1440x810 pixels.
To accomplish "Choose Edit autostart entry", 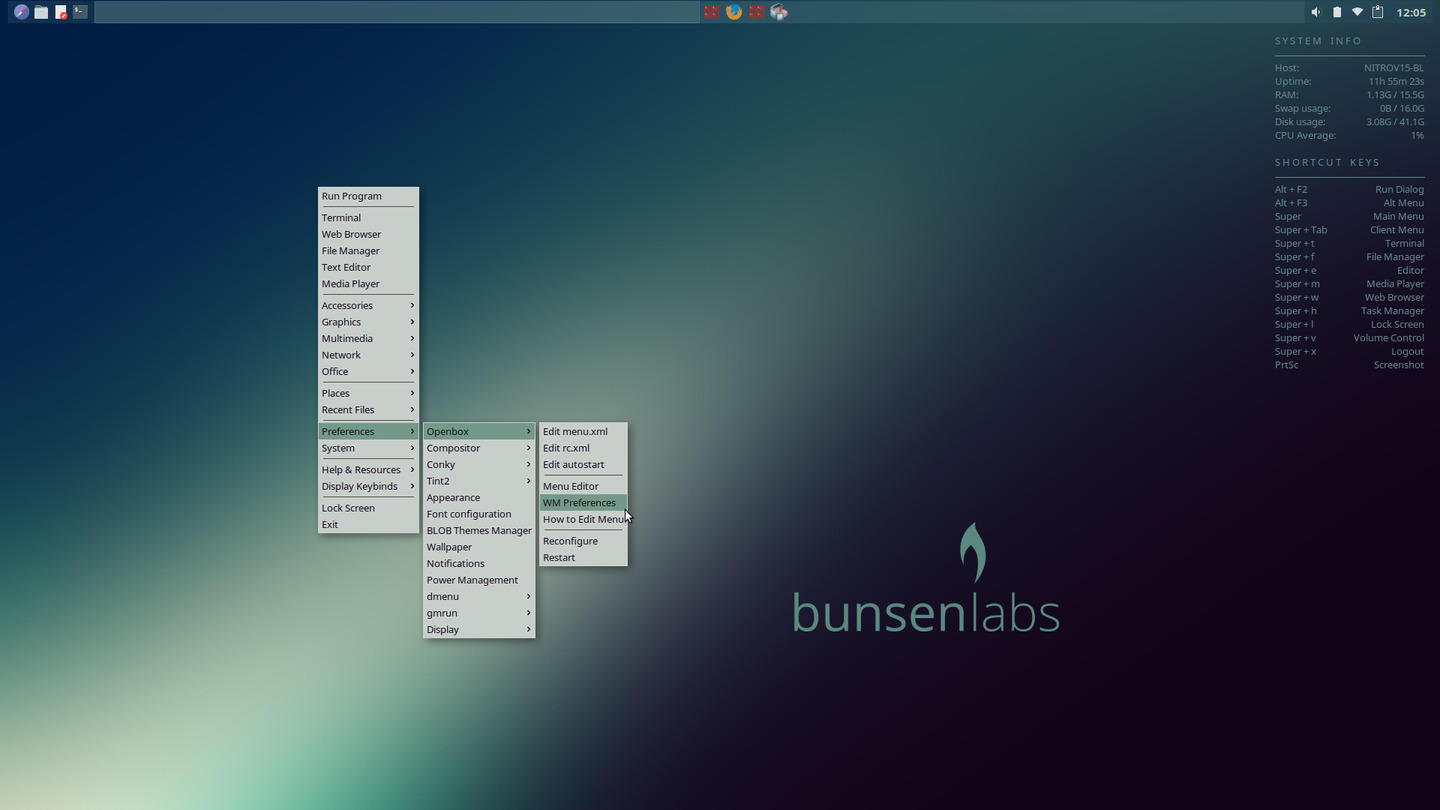I will pyautogui.click(x=583, y=464).
